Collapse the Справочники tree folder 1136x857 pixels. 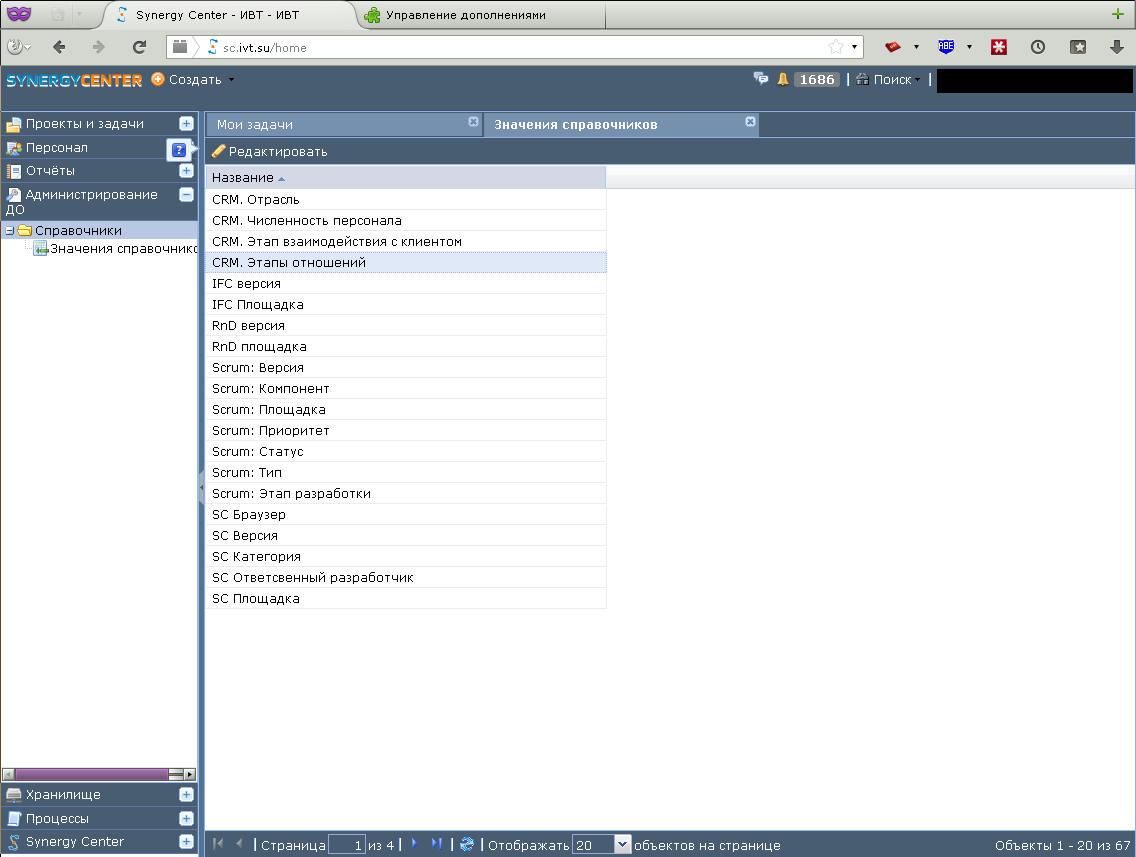coord(10,230)
